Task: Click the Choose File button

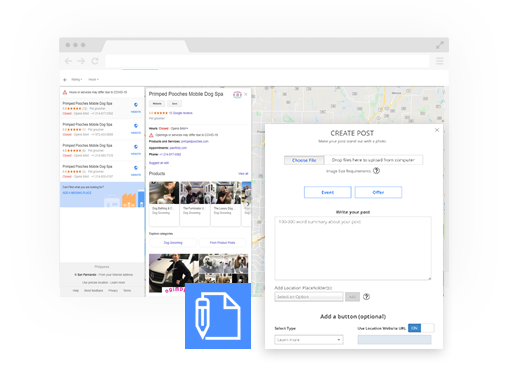Action: click(304, 160)
